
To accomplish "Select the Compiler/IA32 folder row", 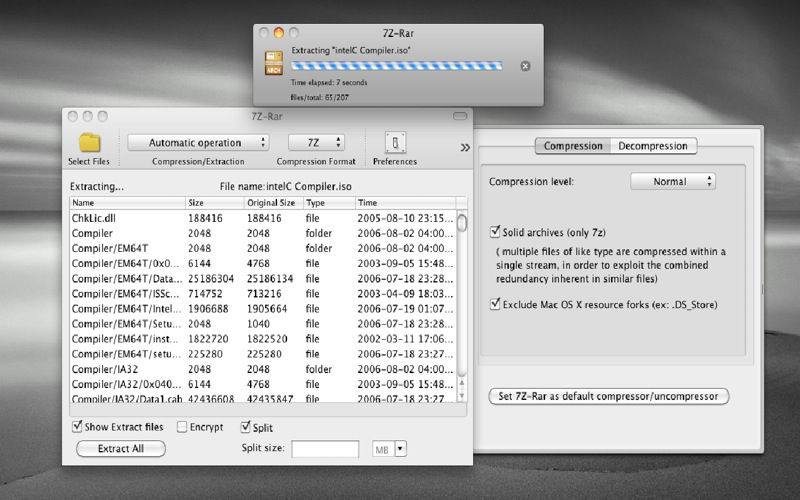I will [x=263, y=369].
